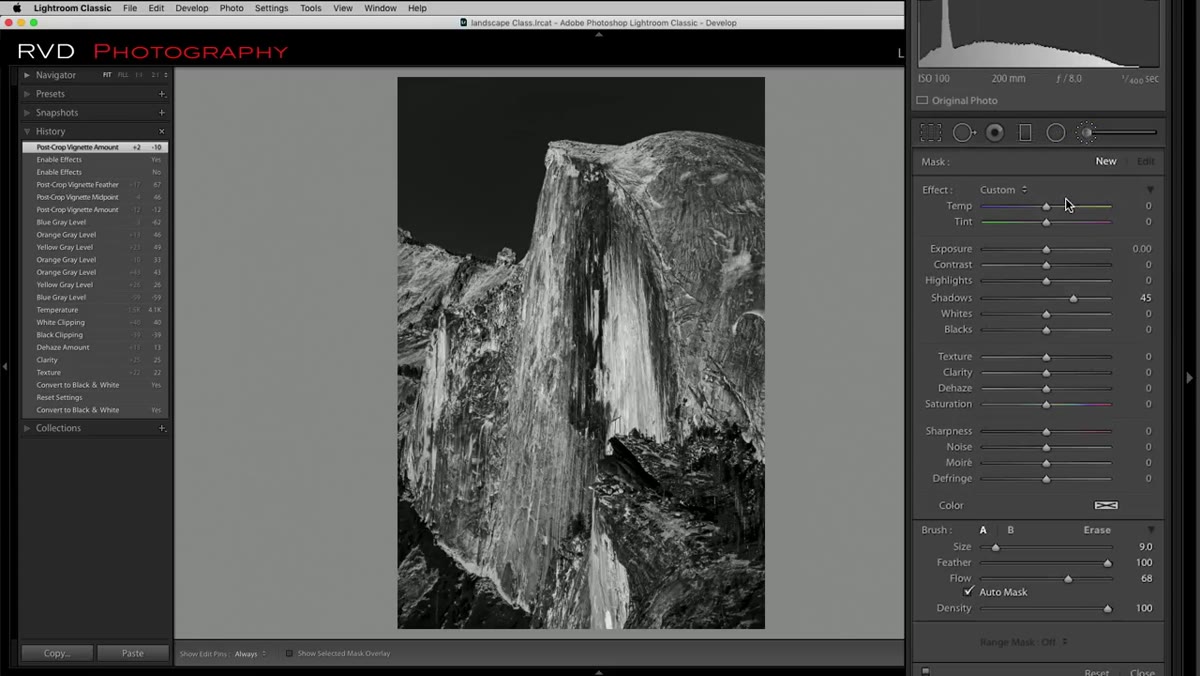The image size is (1200, 676).
Task: Toggle Show Selected Mask Overlay checkbox
Action: click(289, 653)
